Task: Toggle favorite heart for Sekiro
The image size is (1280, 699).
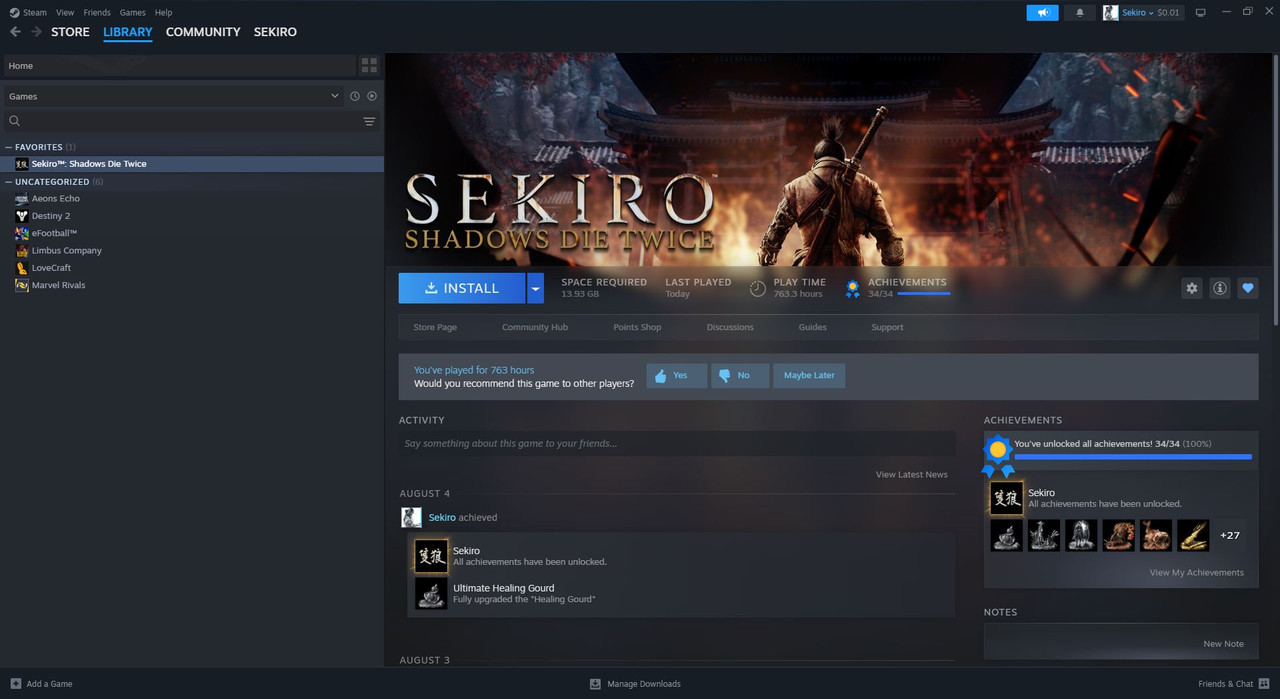Action: coord(1247,288)
